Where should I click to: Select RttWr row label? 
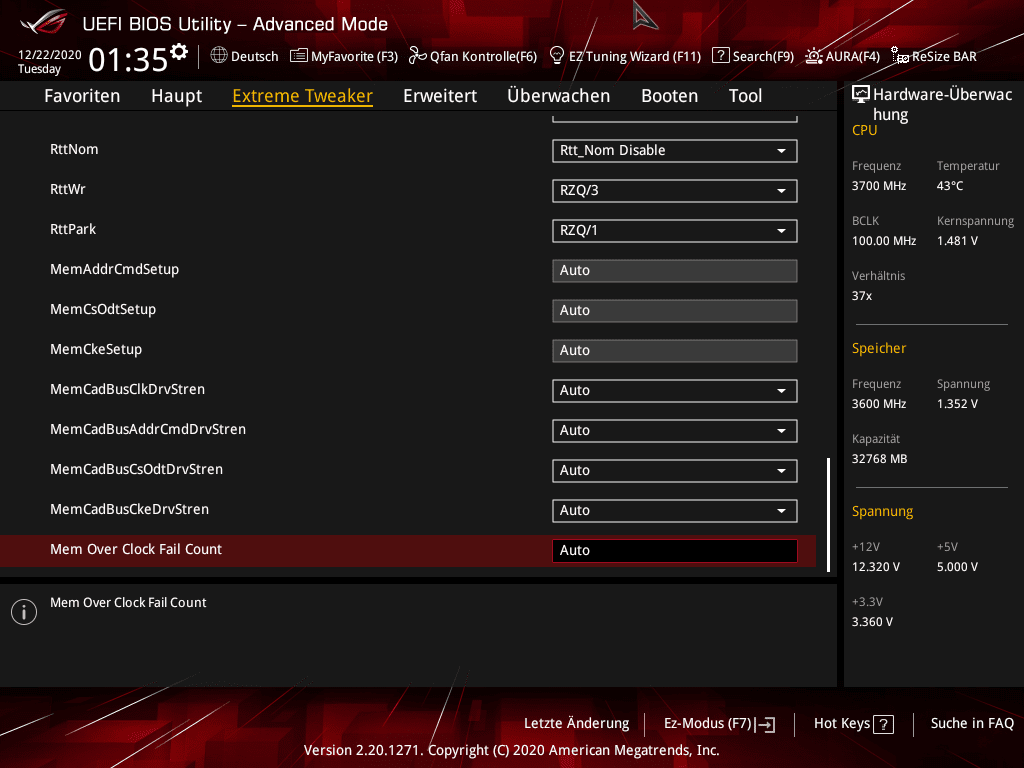[x=68, y=189]
